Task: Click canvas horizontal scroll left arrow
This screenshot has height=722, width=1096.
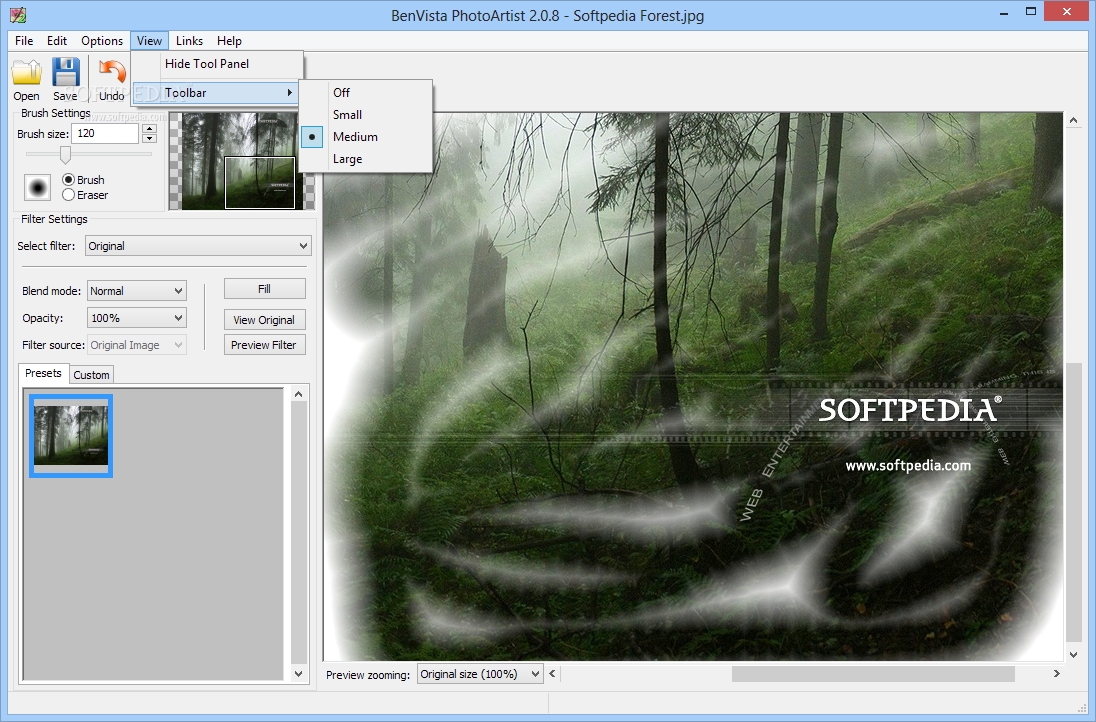Action: (552, 674)
